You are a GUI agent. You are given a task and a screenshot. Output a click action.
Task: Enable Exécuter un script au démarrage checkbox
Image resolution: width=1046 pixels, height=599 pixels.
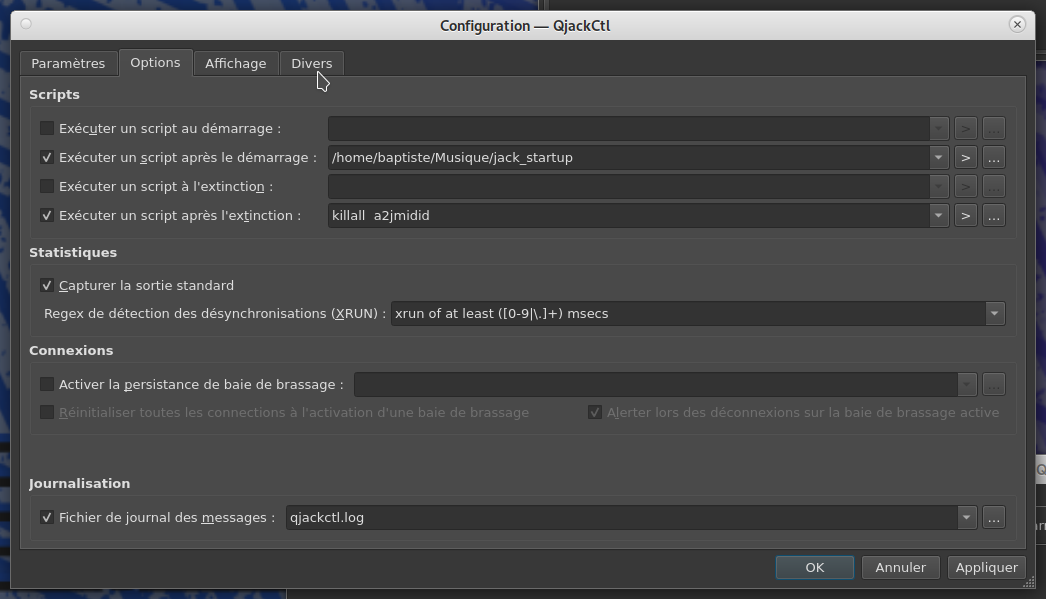pos(47,128)
